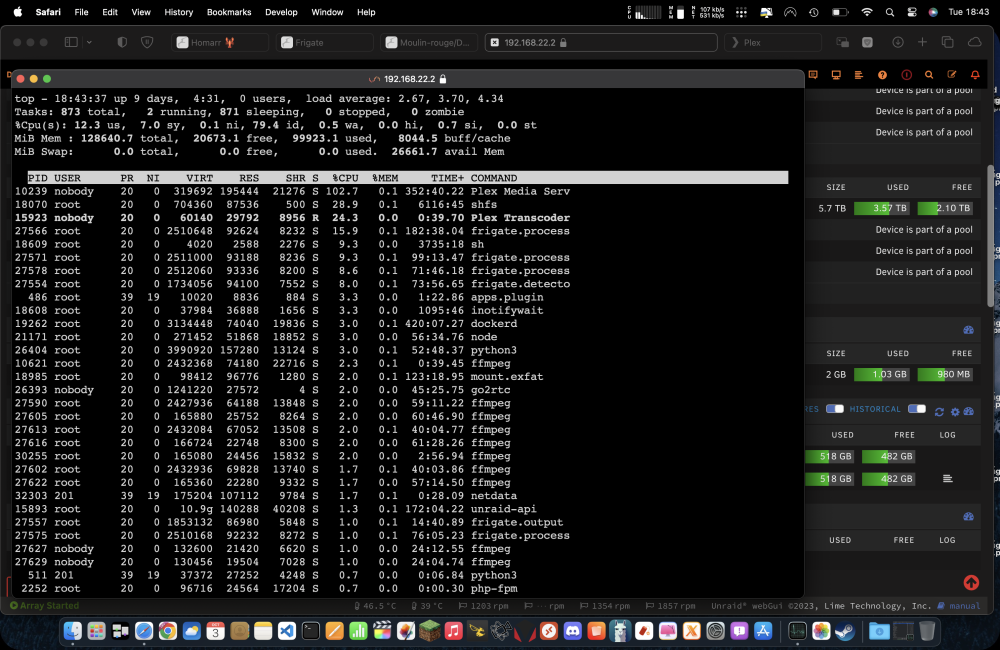Image resolution: width=1000 pixels, height=650 pixels.
Task: Open Visual Studio Code from the Dock
Action: [x=286, y=631]
